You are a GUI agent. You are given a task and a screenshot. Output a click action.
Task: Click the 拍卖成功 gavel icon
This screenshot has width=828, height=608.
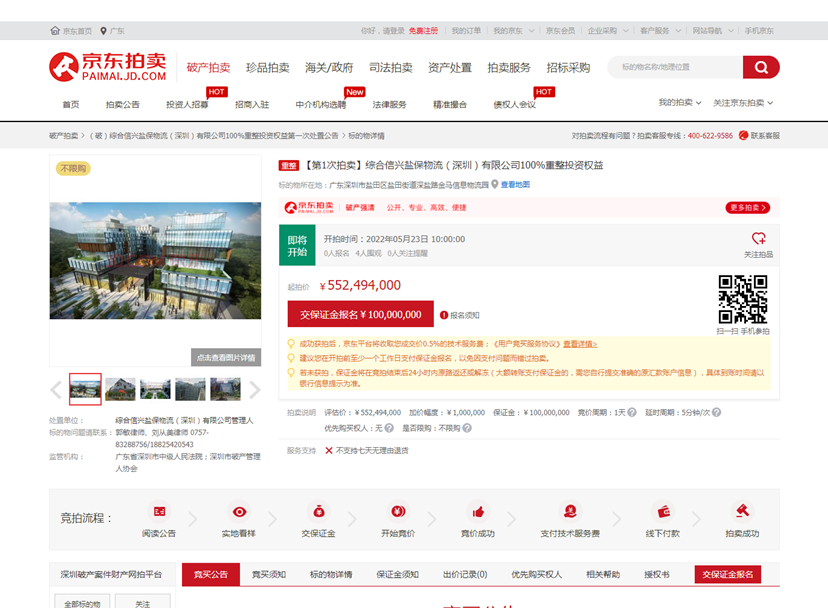(x=742, y=511)
